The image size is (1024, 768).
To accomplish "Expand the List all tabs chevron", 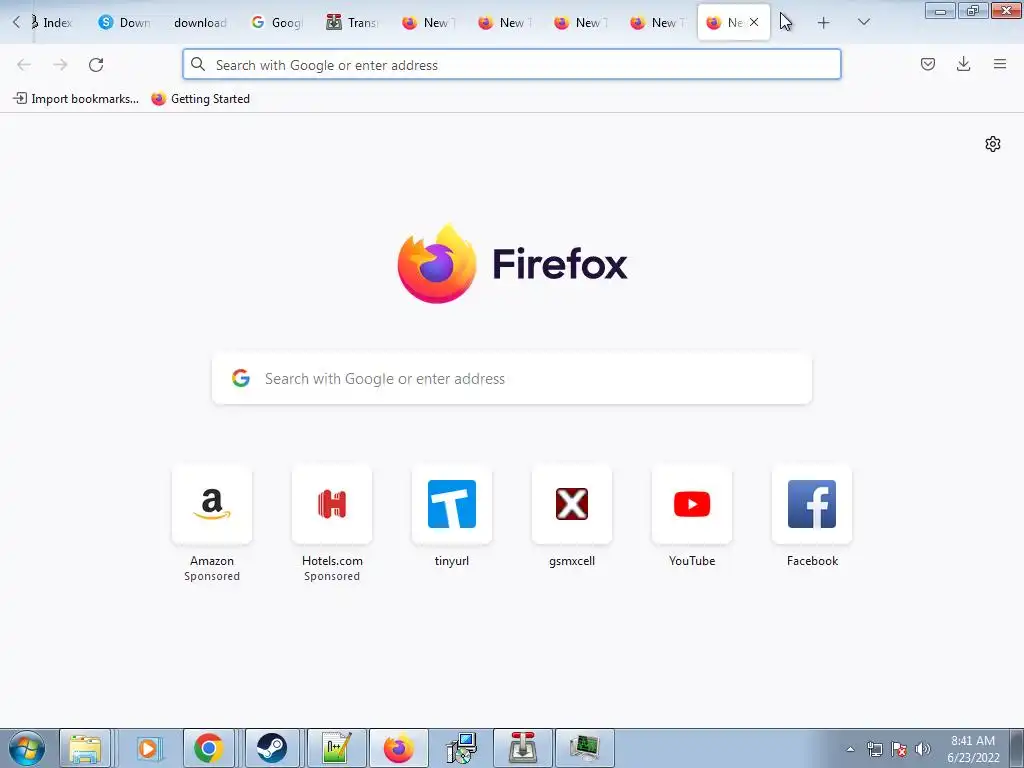I will tap(863, 22).
